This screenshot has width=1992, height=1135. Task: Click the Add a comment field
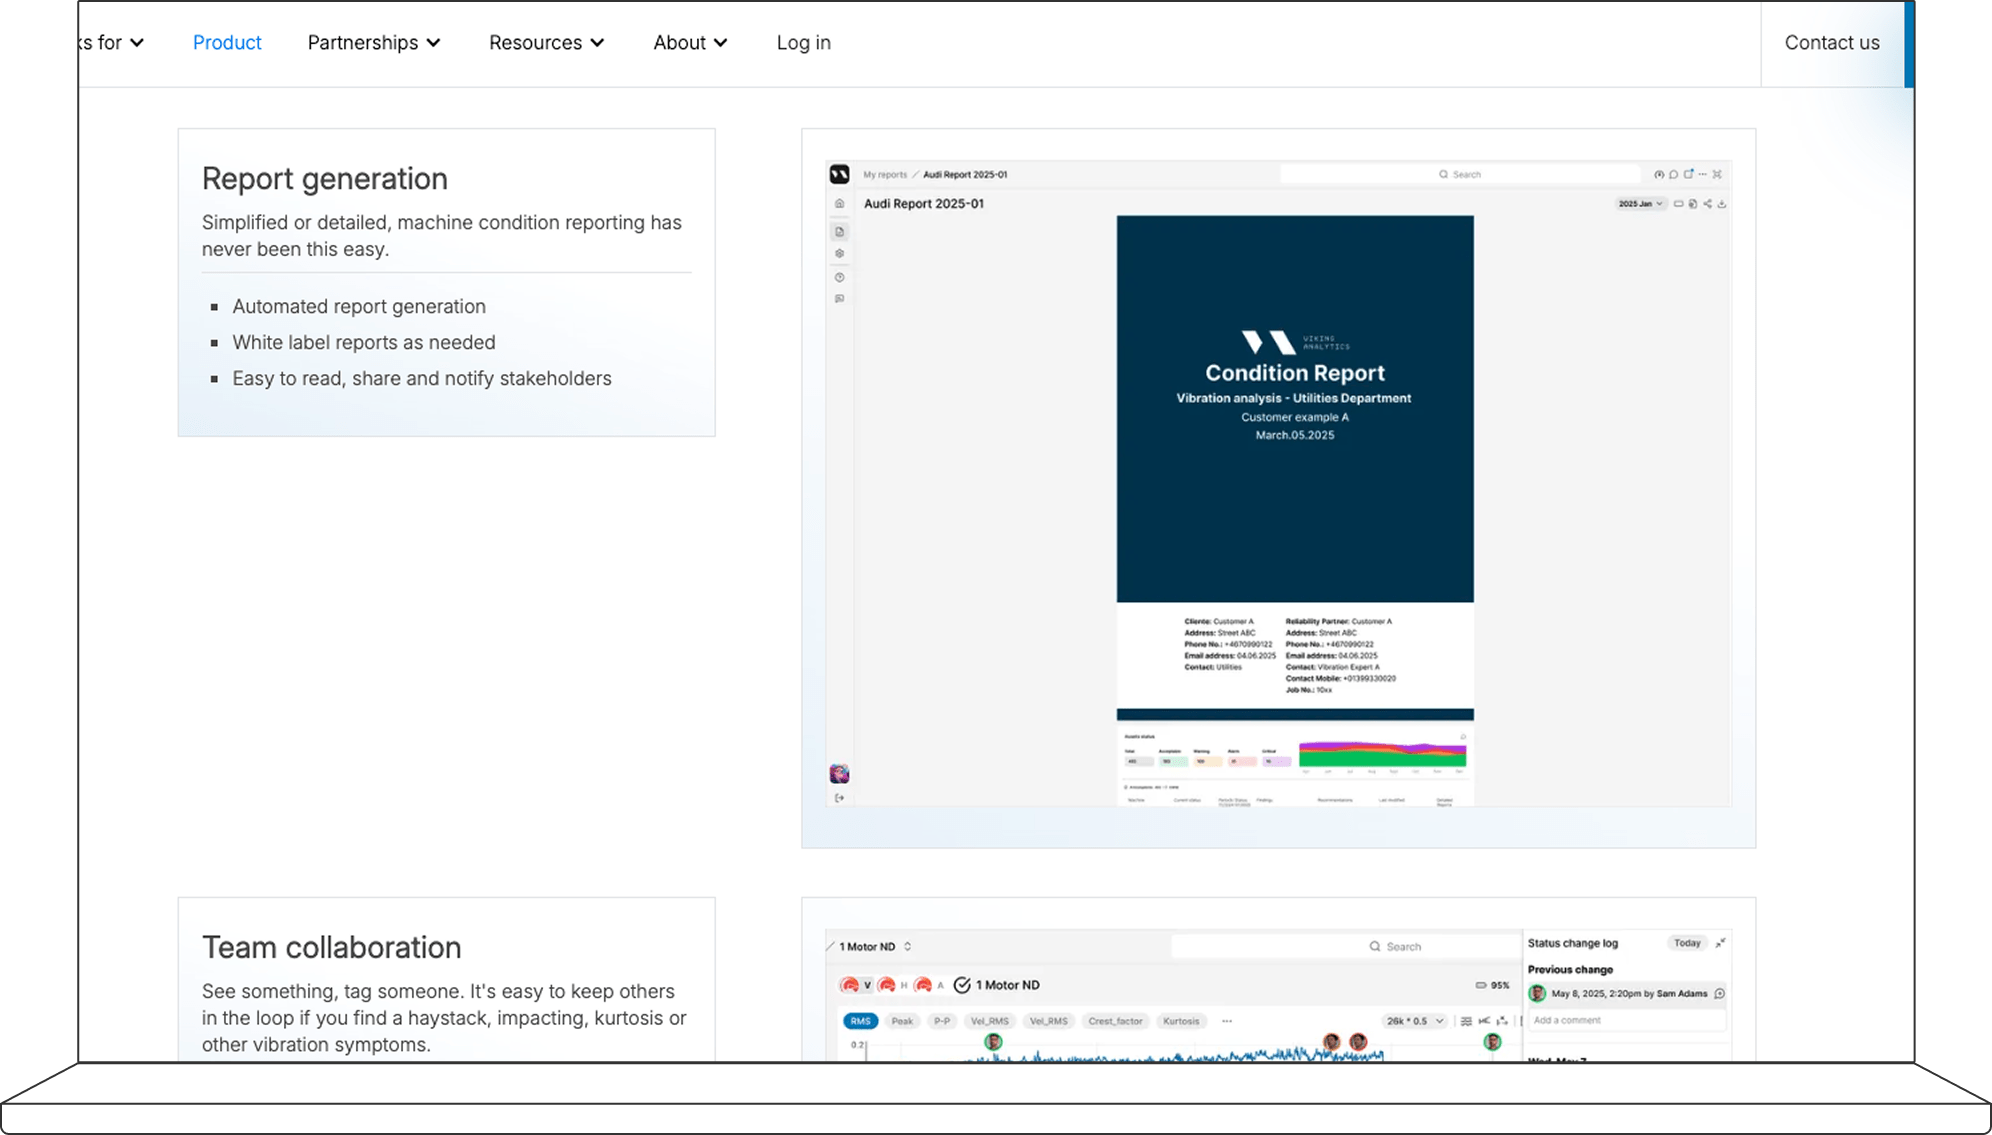(x=1623, y=1020)
